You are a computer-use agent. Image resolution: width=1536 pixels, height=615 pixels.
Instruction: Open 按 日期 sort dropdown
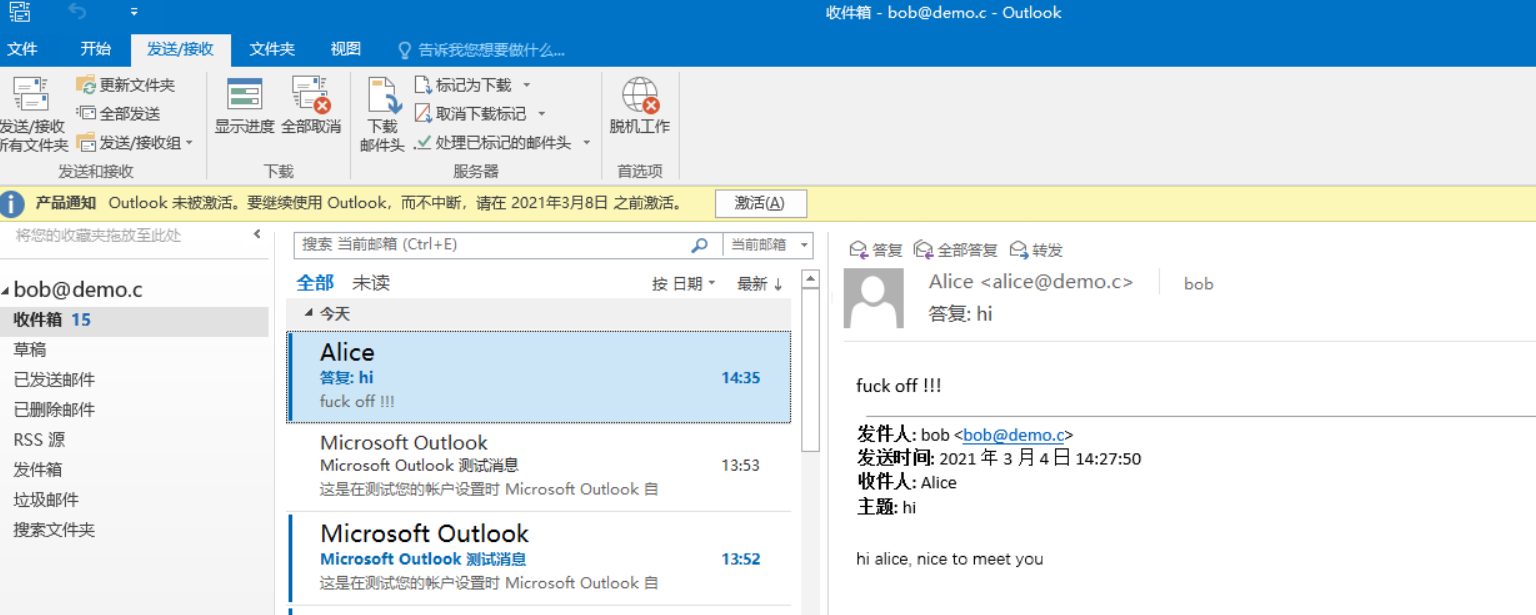[x=684, y=284]
